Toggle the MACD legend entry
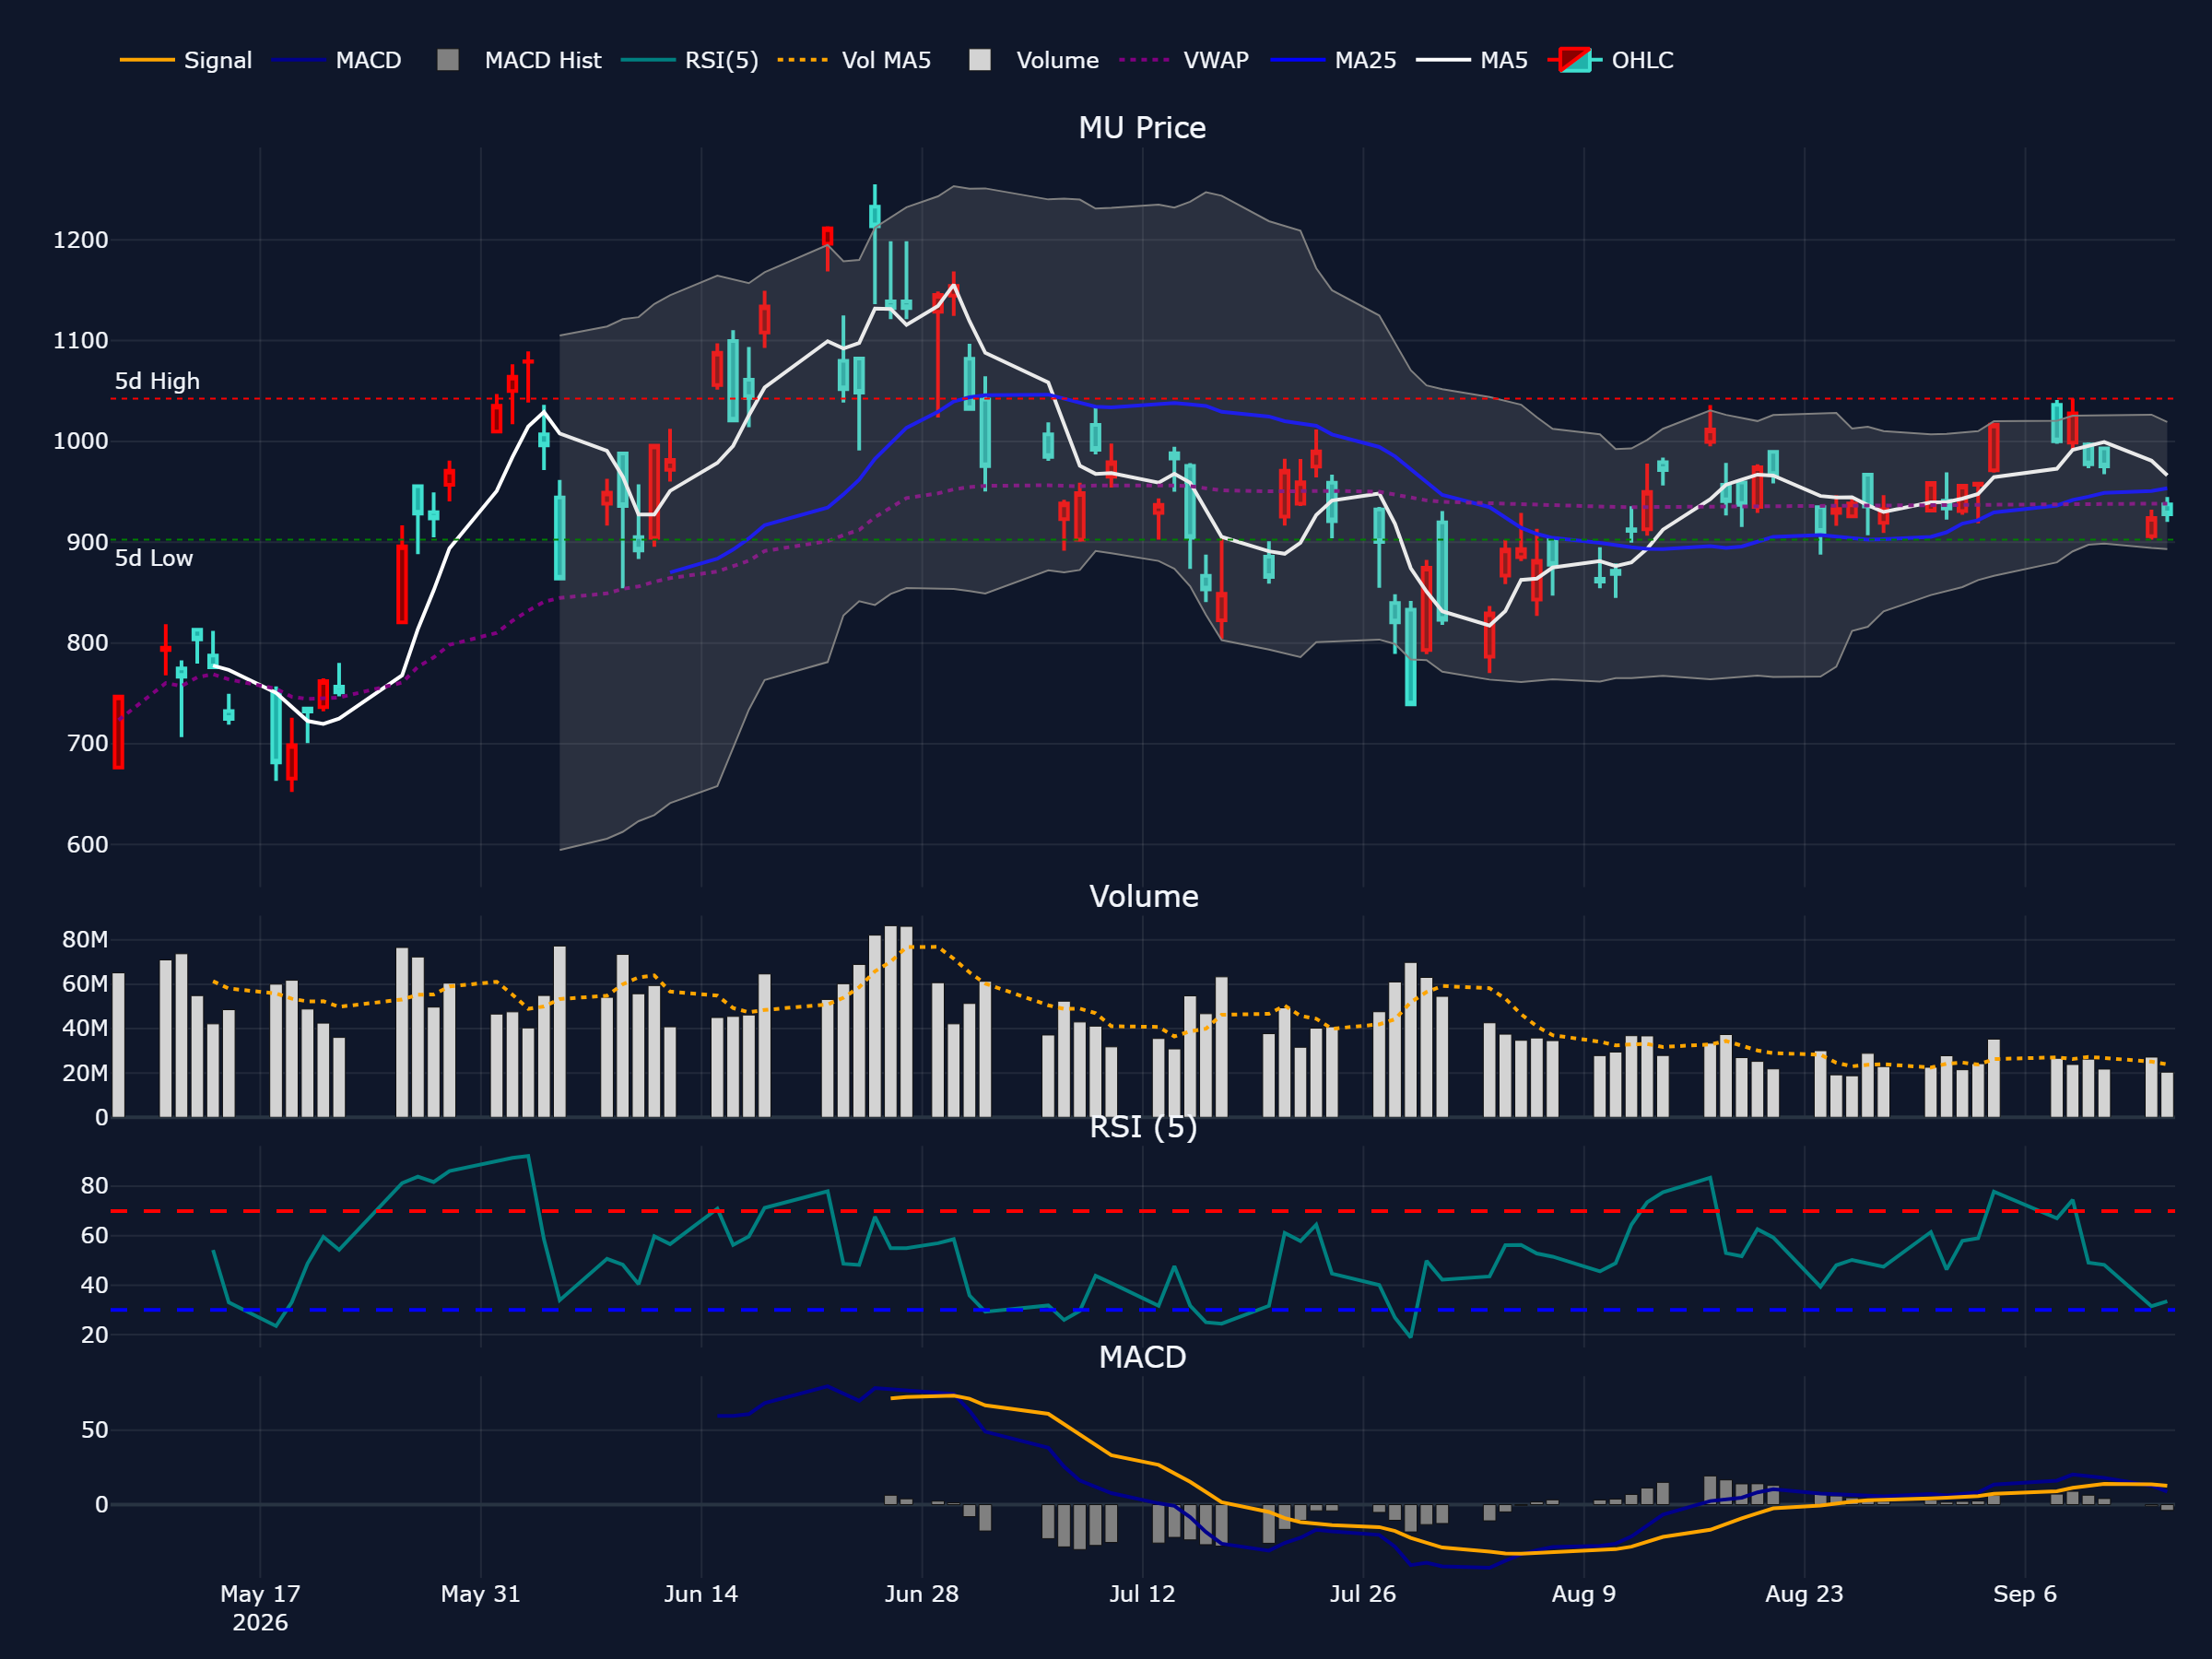The width and height of the screenshot is (2212, 1659). [x=336, y=60]
